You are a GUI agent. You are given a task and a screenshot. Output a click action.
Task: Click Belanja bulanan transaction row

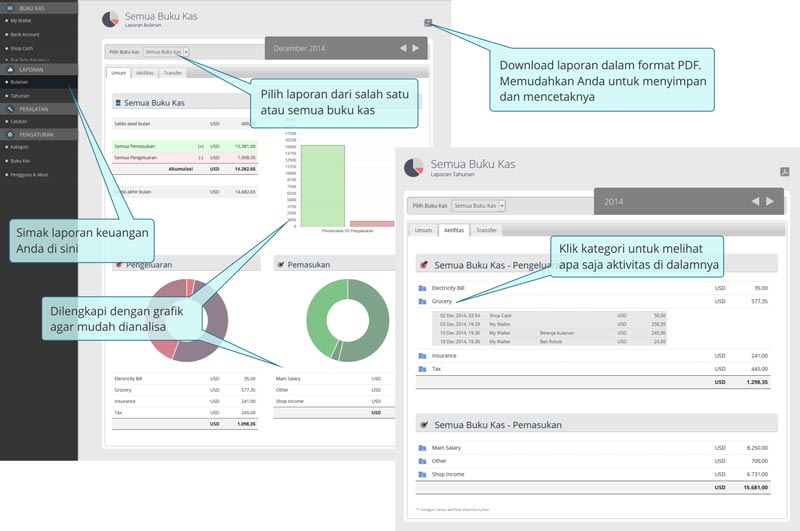pos(549,333)
